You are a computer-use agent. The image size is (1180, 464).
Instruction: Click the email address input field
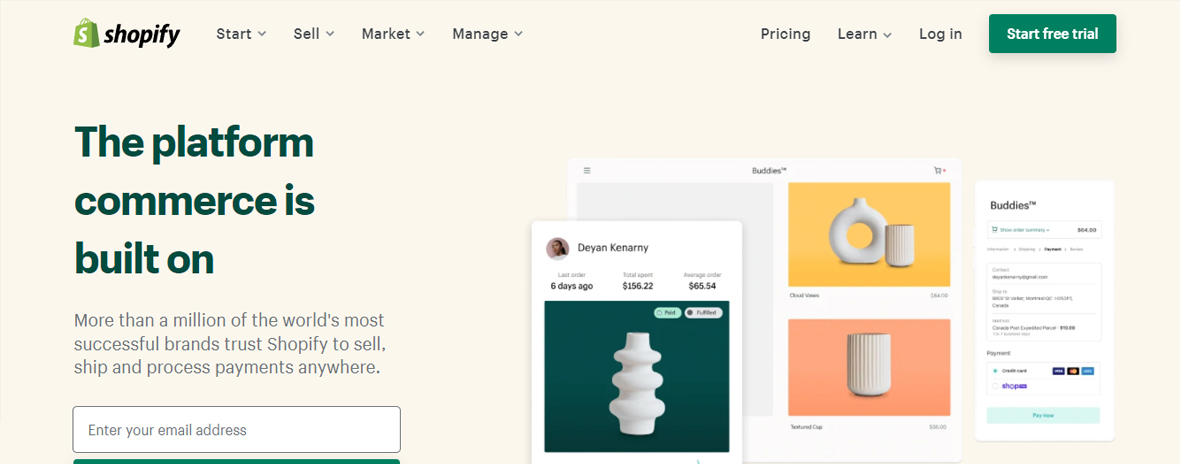click(x=236, y=429)
